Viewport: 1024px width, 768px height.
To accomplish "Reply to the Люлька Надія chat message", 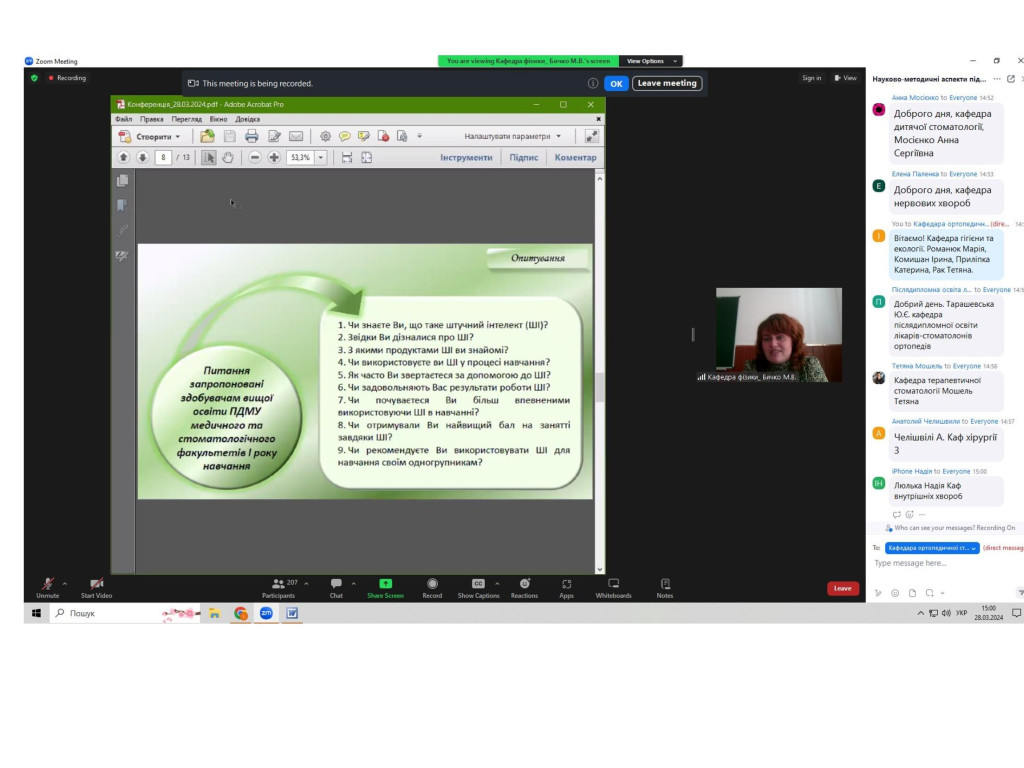I will 897,515.
